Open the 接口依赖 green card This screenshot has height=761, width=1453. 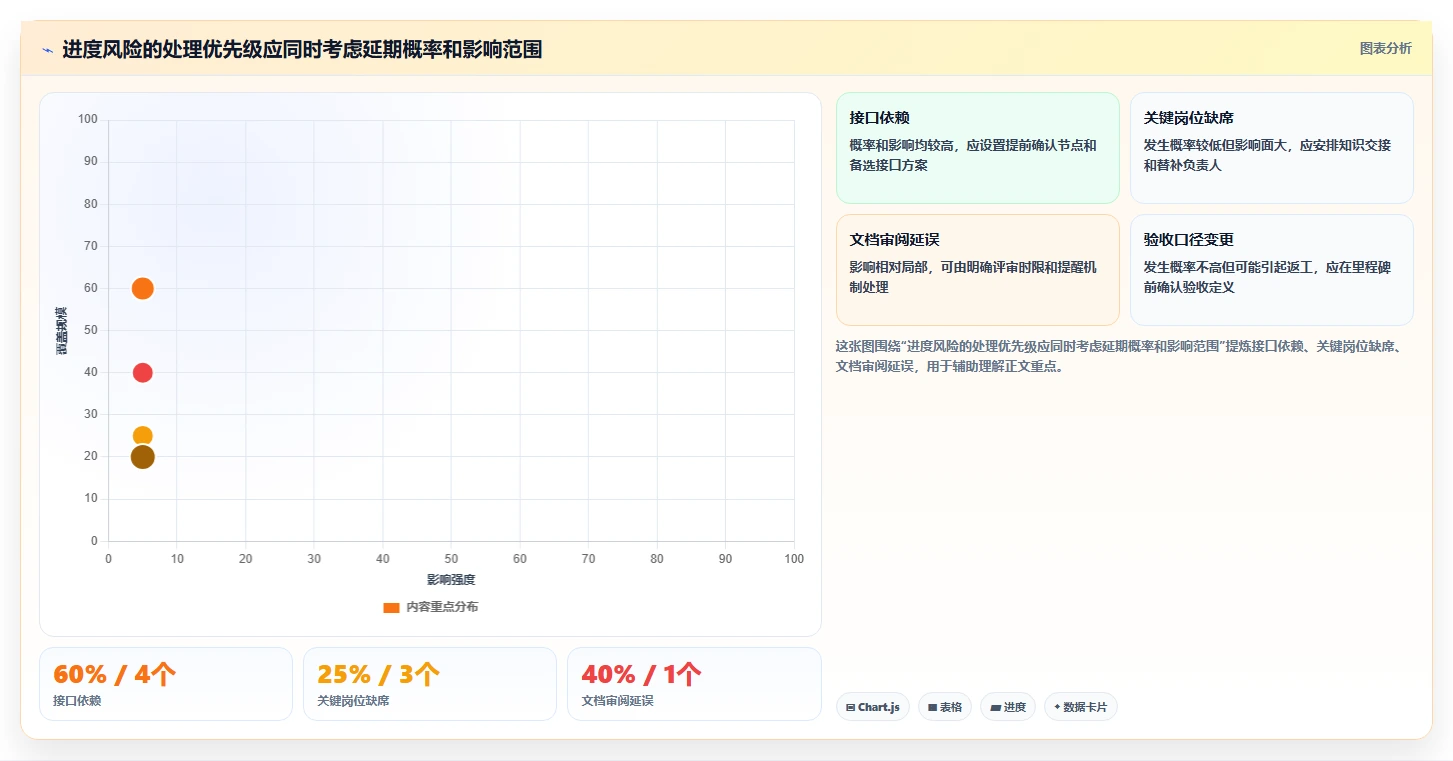pos(977,148)
